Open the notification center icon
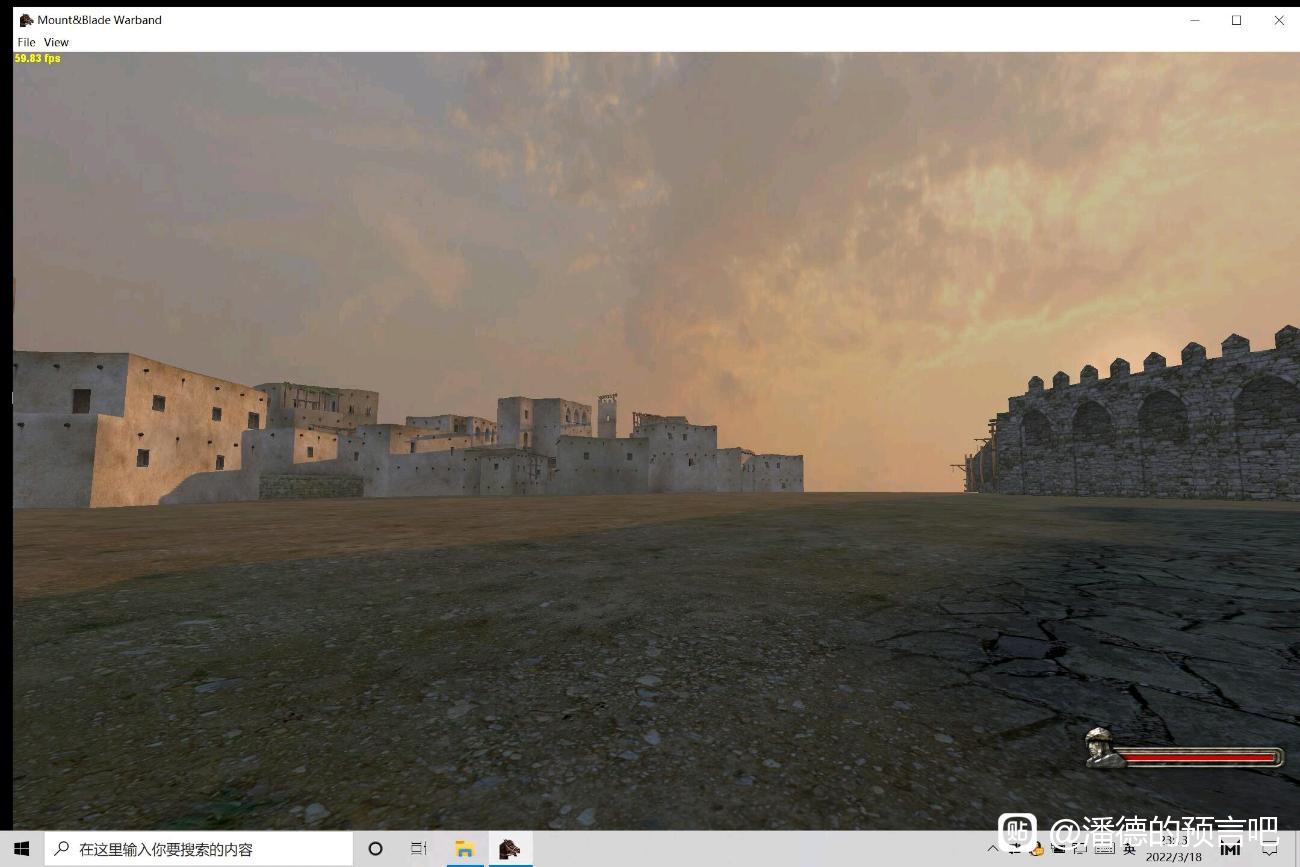The width and height of the screenshot is (1300, 867). (x=1270, y=849)
